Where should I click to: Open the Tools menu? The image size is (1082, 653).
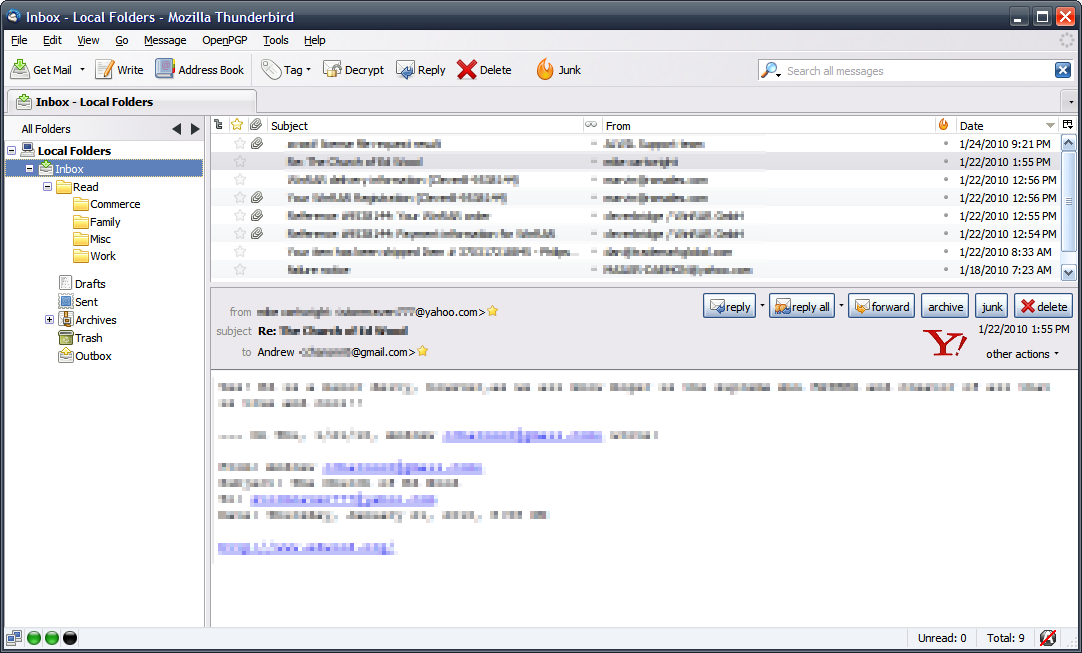click(275, 40)
